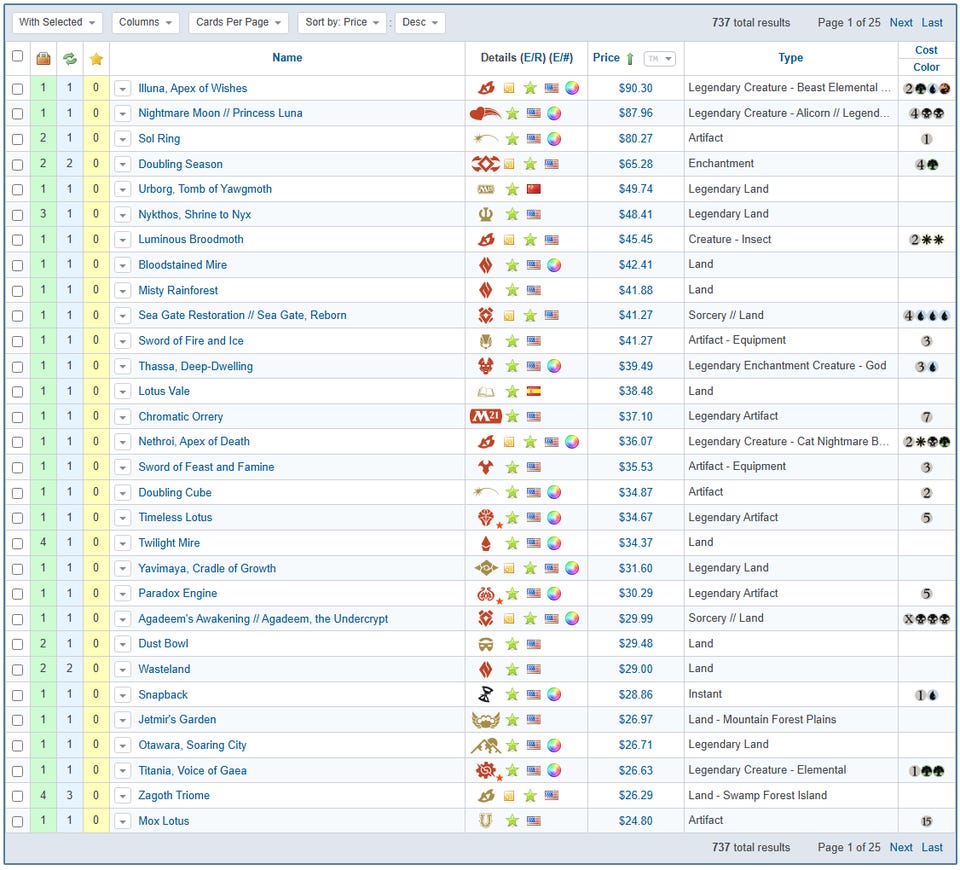Screen dimensions: 960x870
Task: Check the box for Lotus Vale
Action: (x=18, y=392)
